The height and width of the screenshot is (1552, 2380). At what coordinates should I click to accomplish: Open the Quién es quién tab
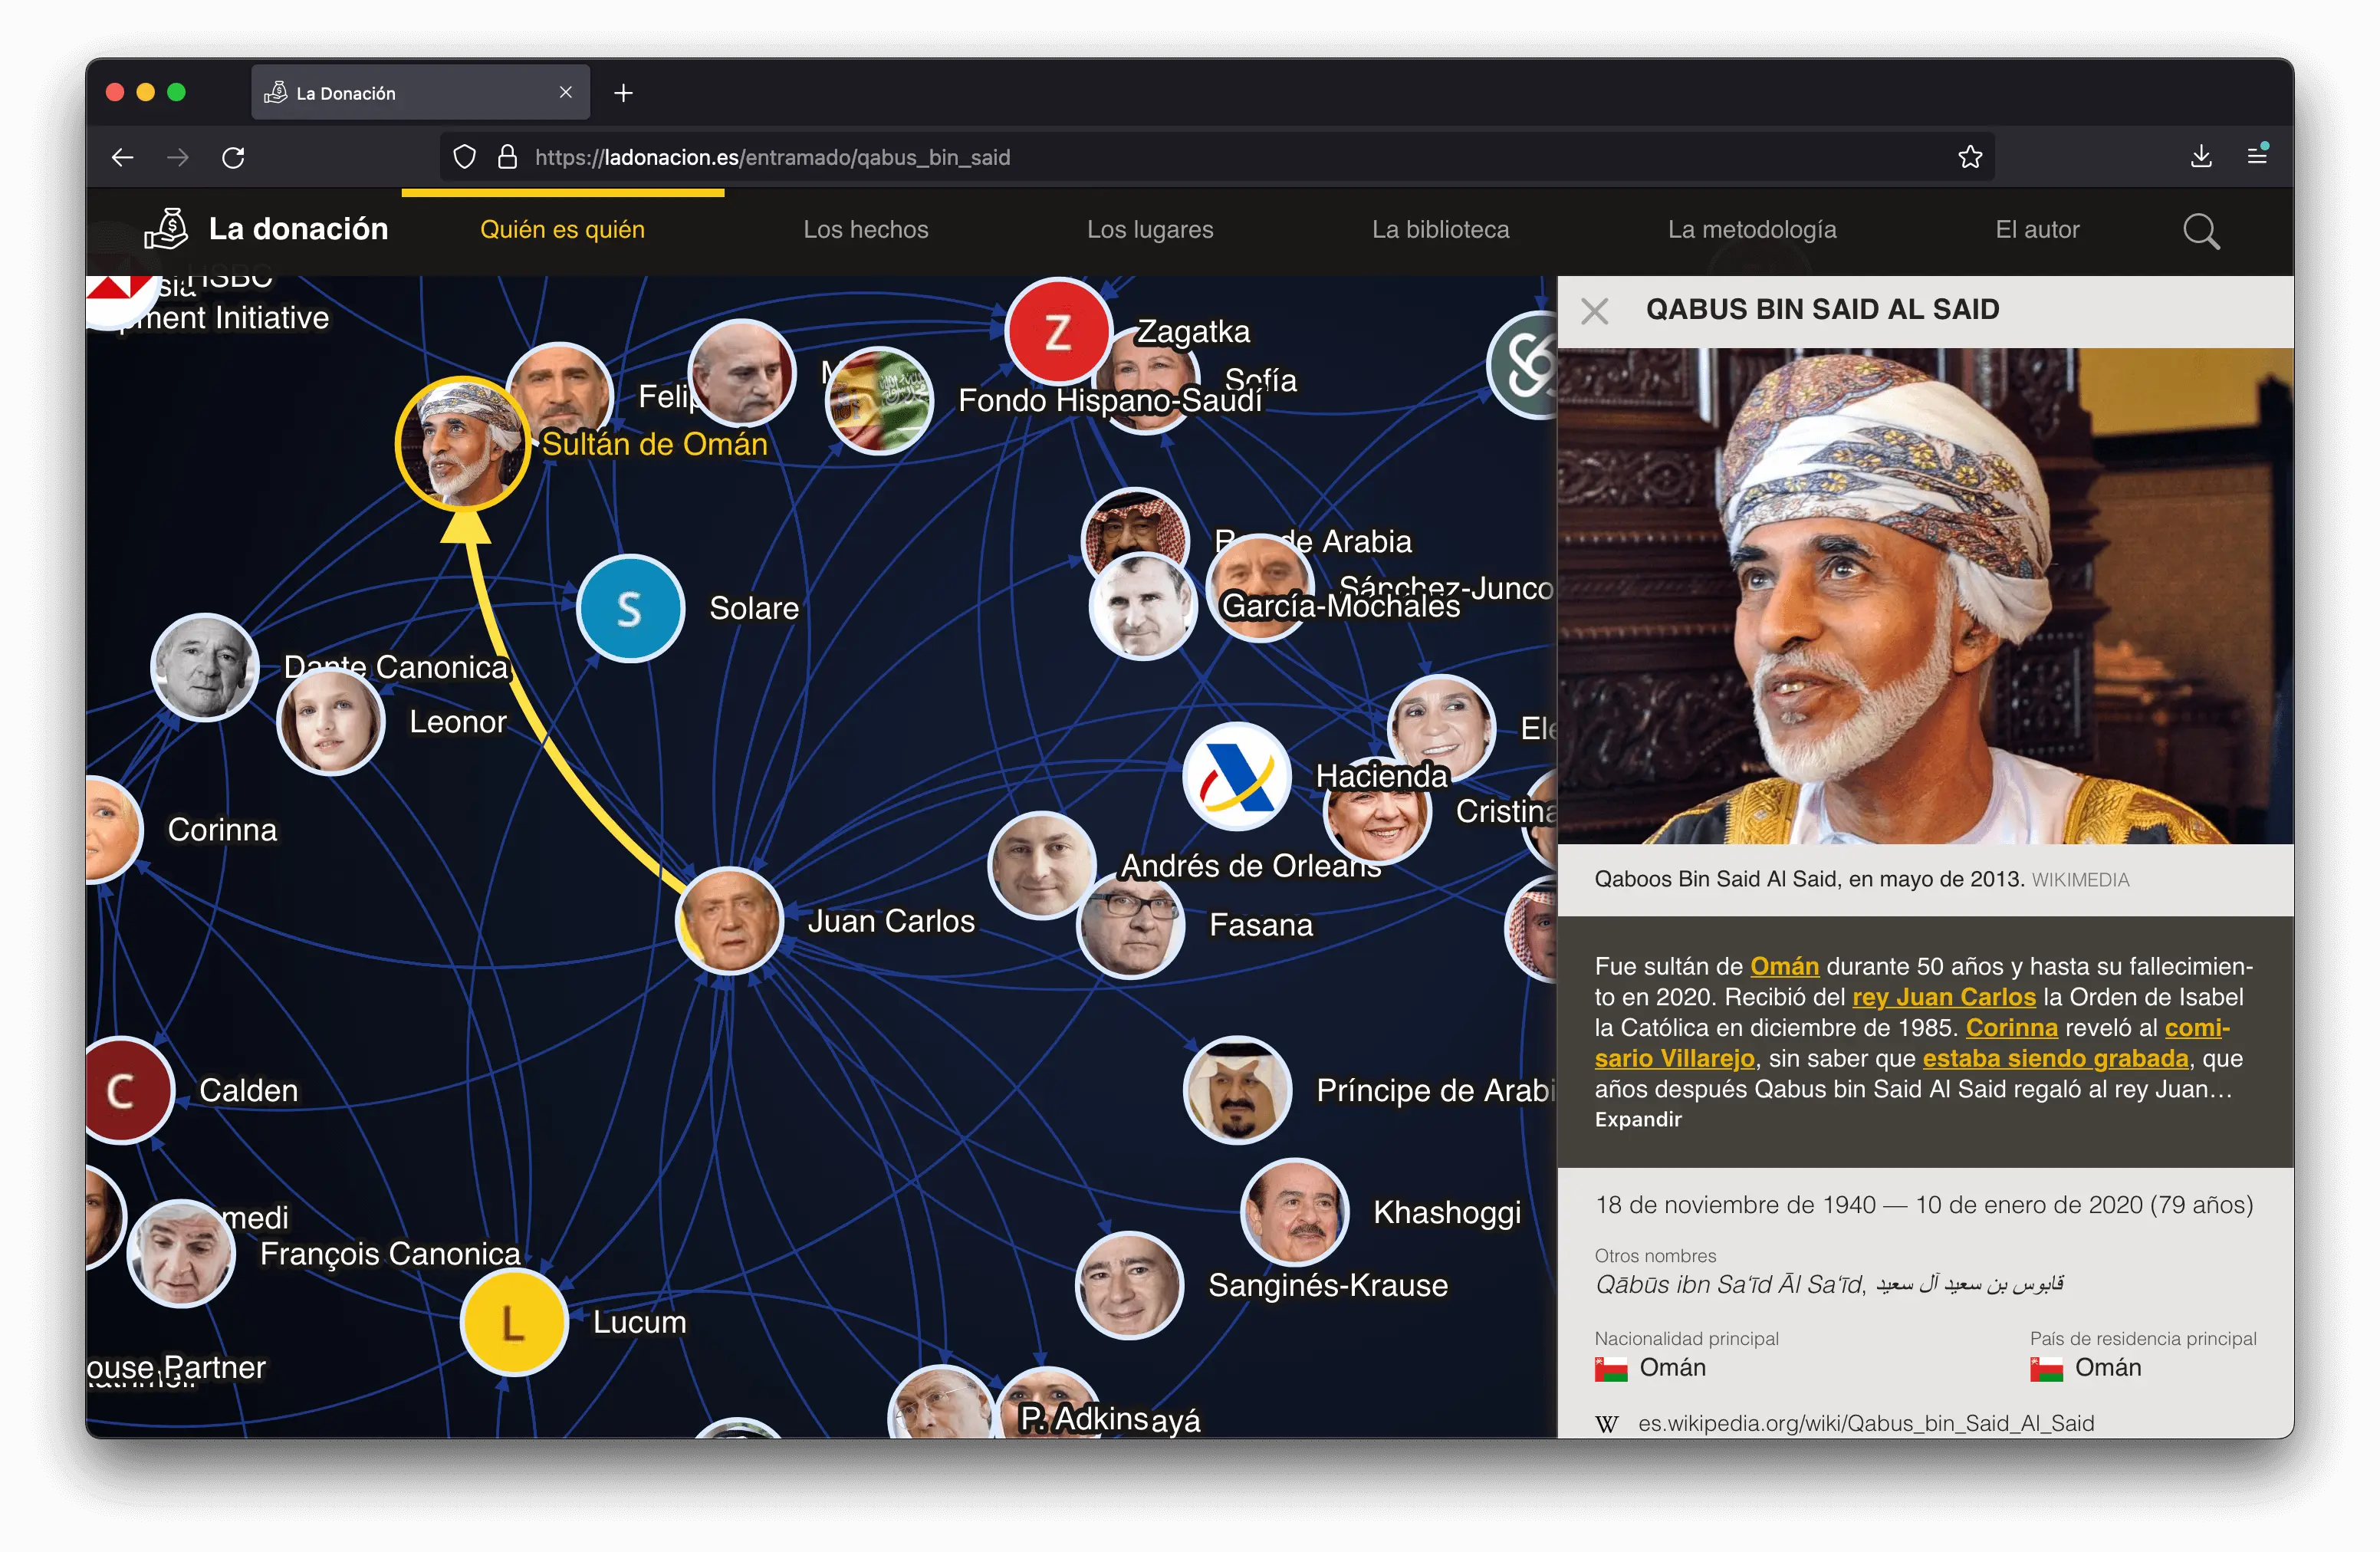[562, 229]
